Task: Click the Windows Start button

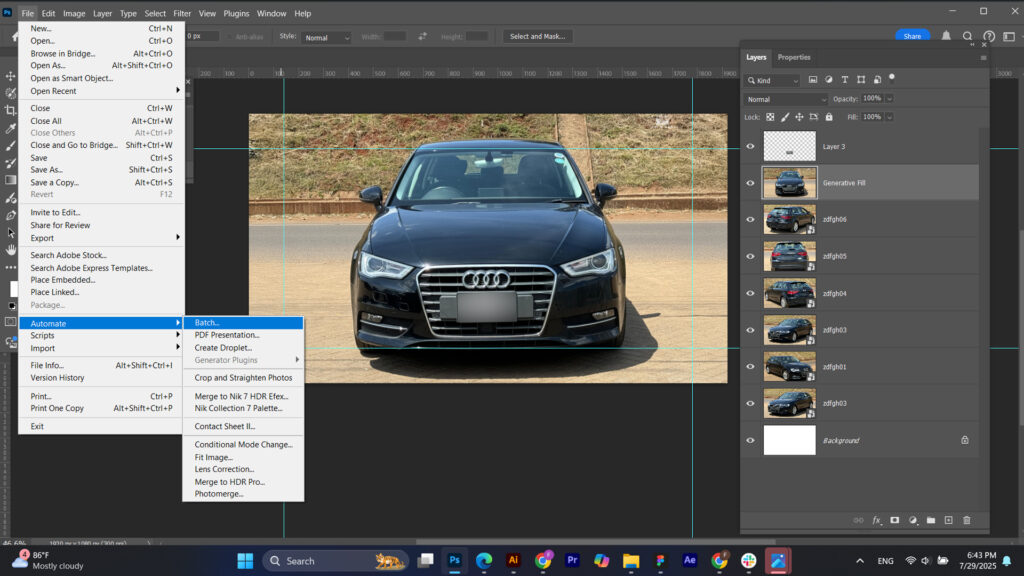Action: [245, 561]
